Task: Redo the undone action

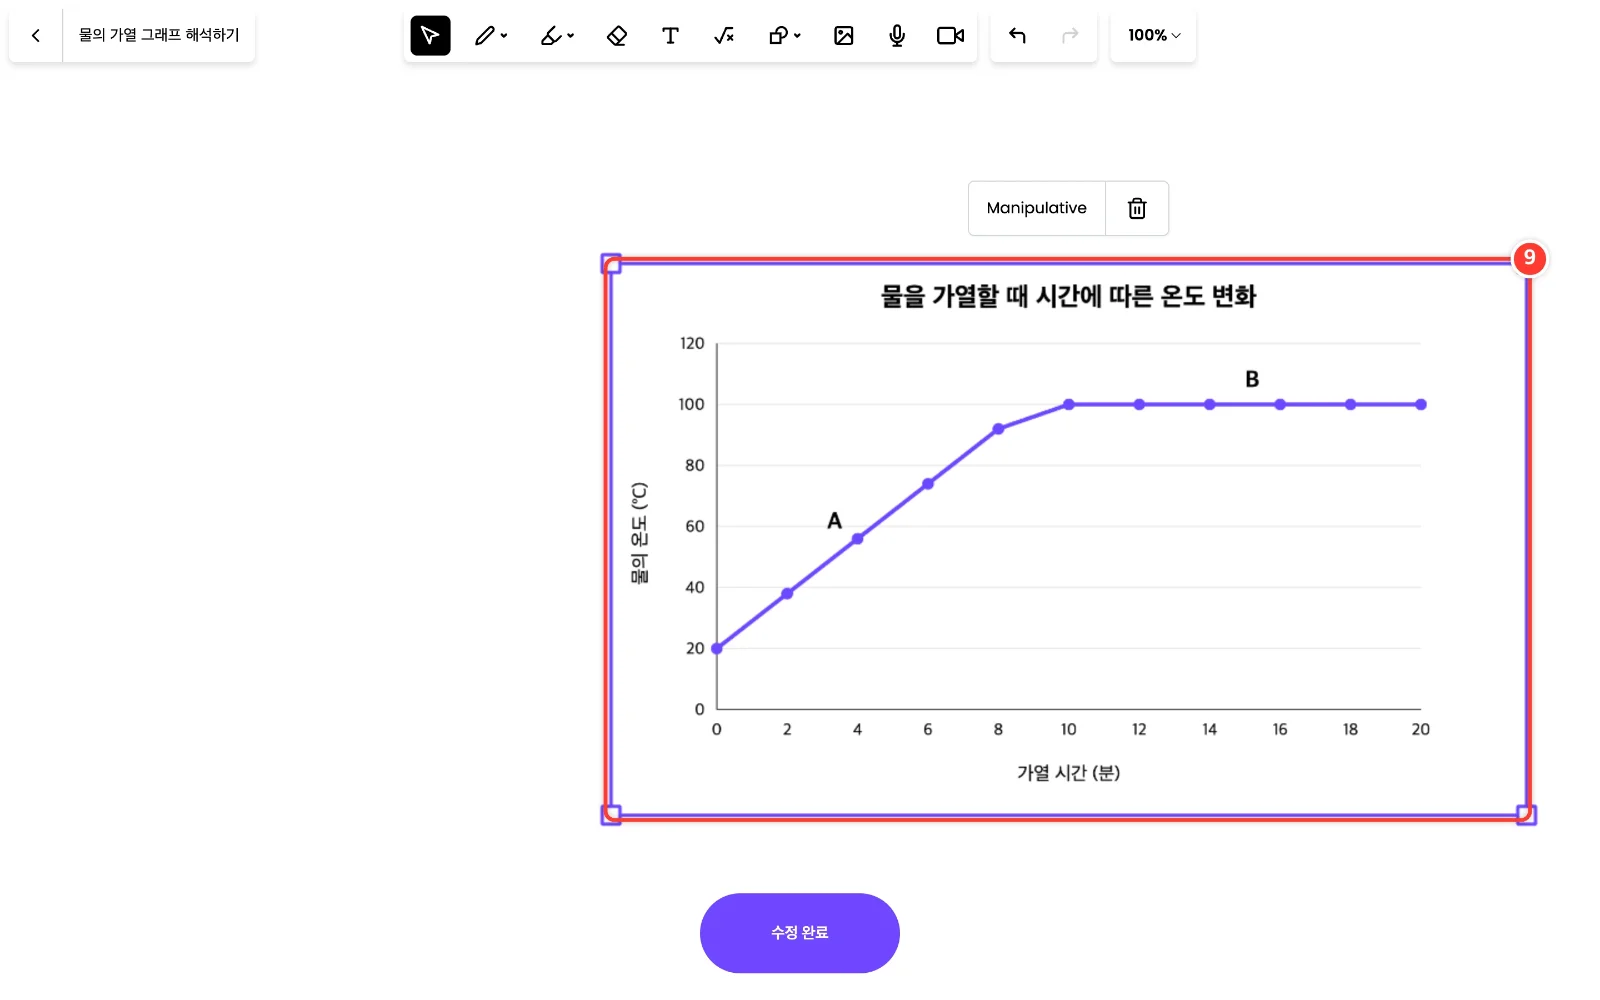Action: pos(1070,36)
